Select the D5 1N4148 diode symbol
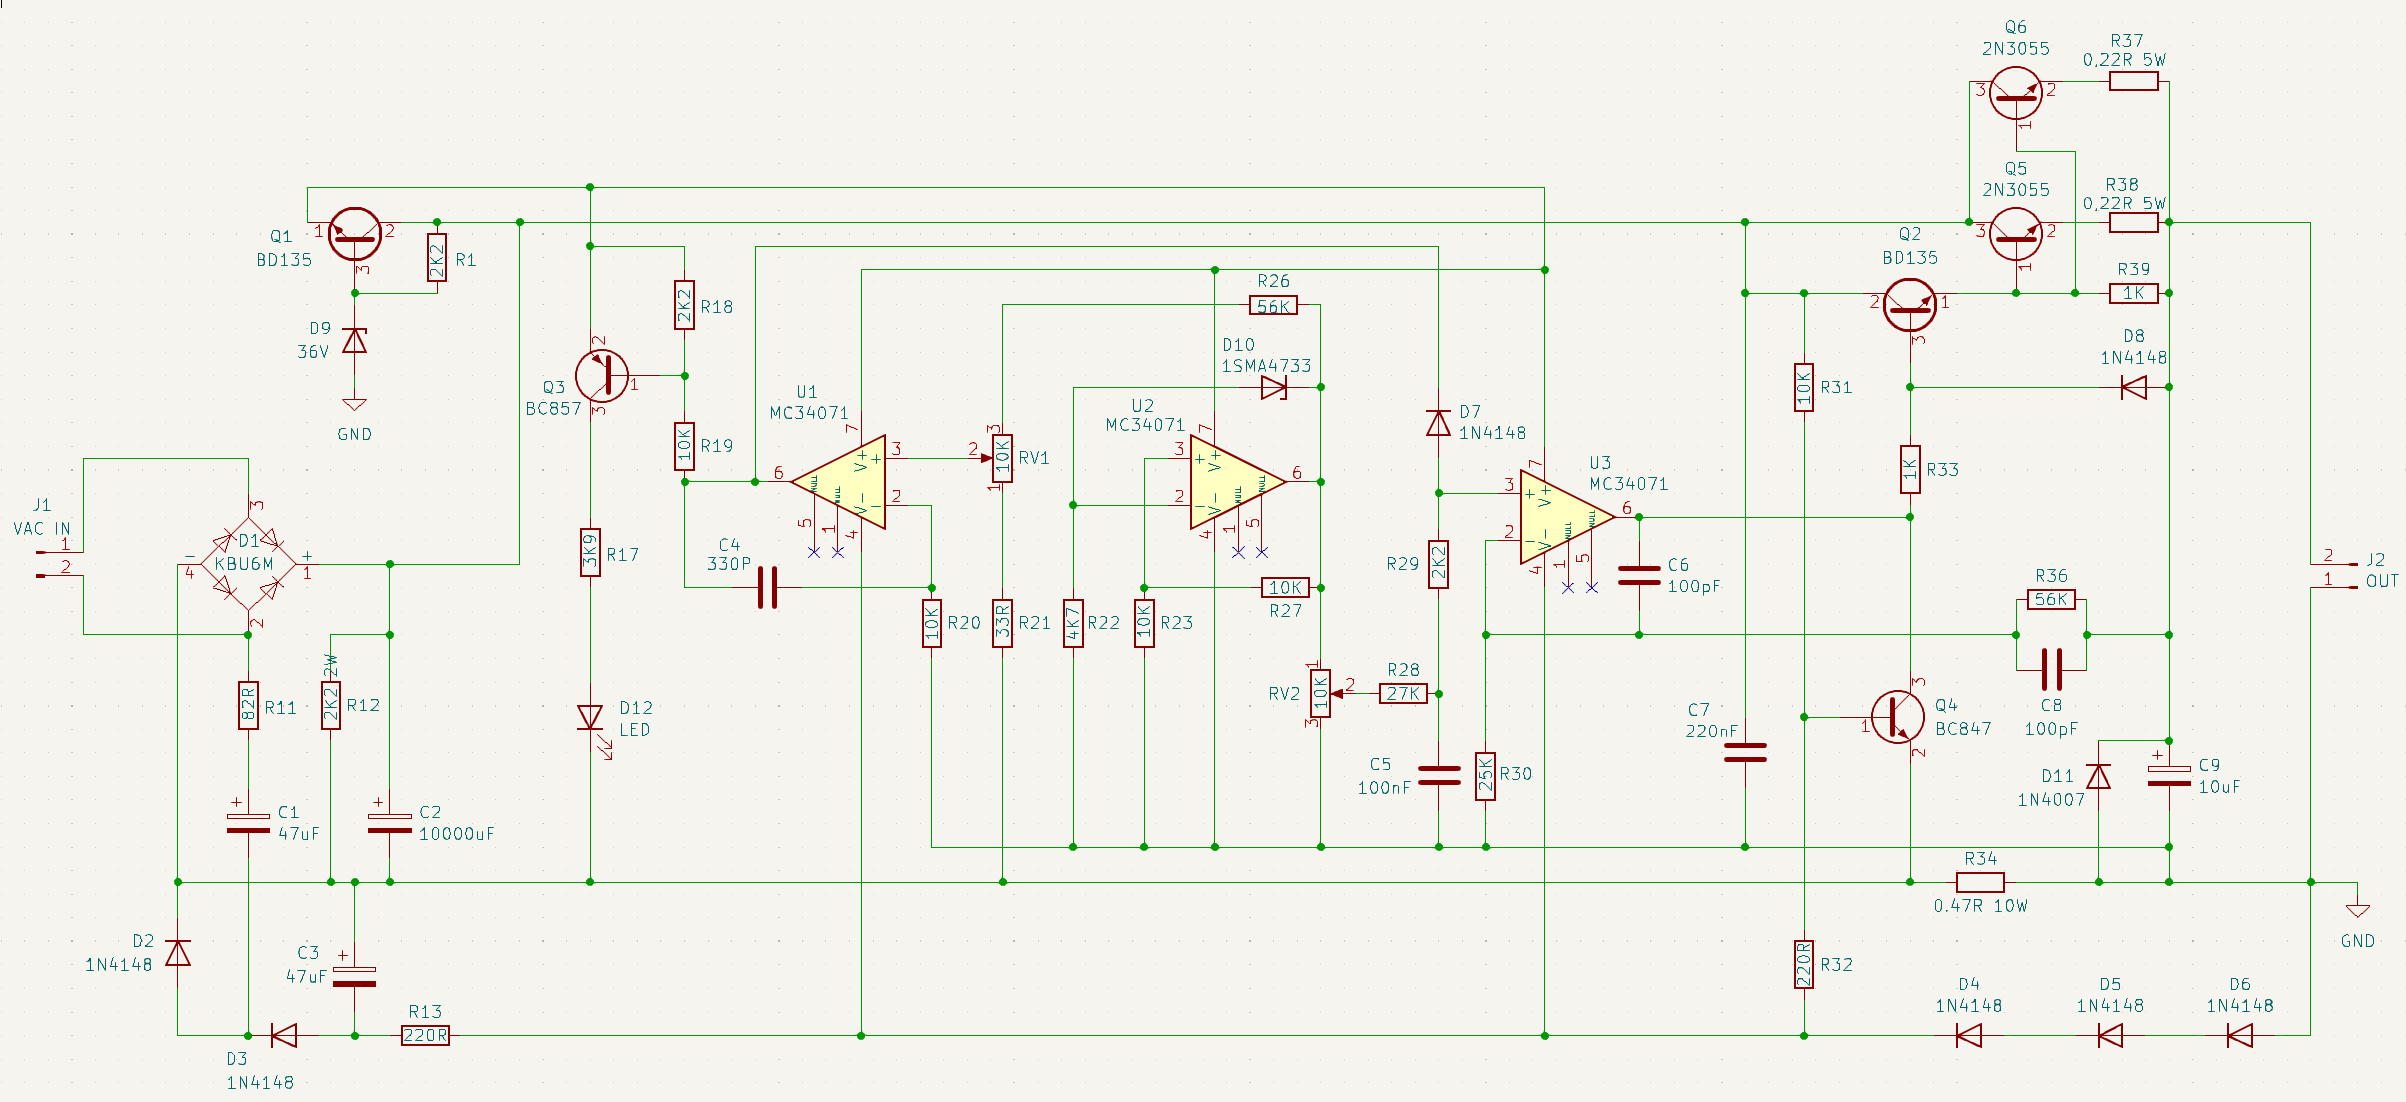This screenshot has width=2406, height=1102. 2110,1035
